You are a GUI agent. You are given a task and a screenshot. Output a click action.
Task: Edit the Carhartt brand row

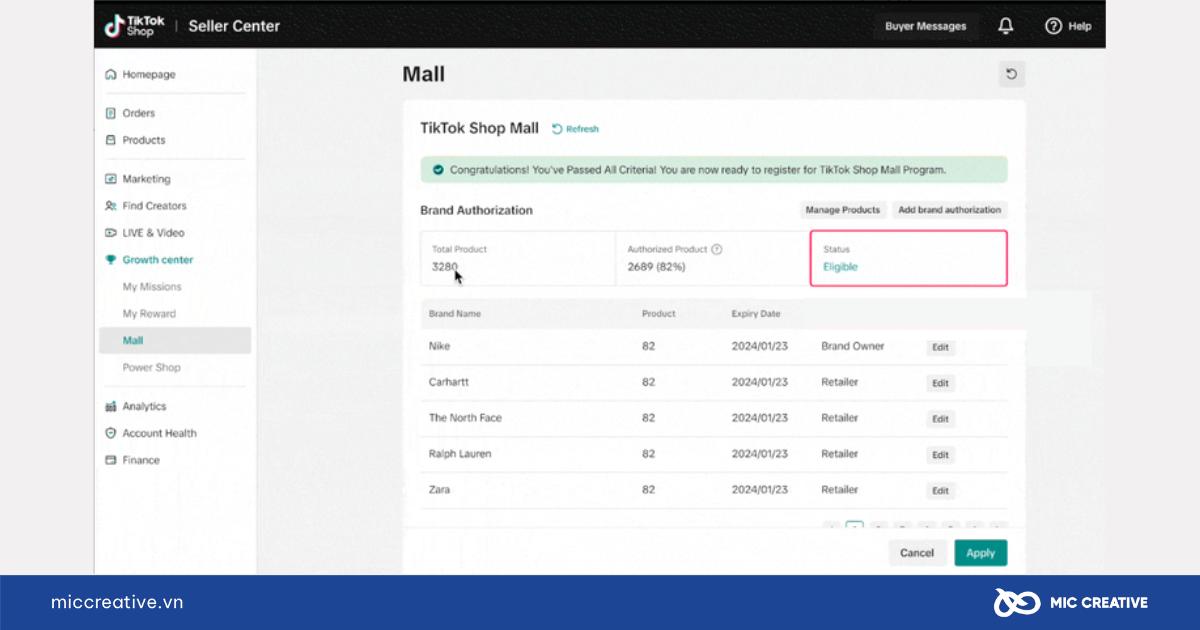pyautogui.click(x=940, y=383)
